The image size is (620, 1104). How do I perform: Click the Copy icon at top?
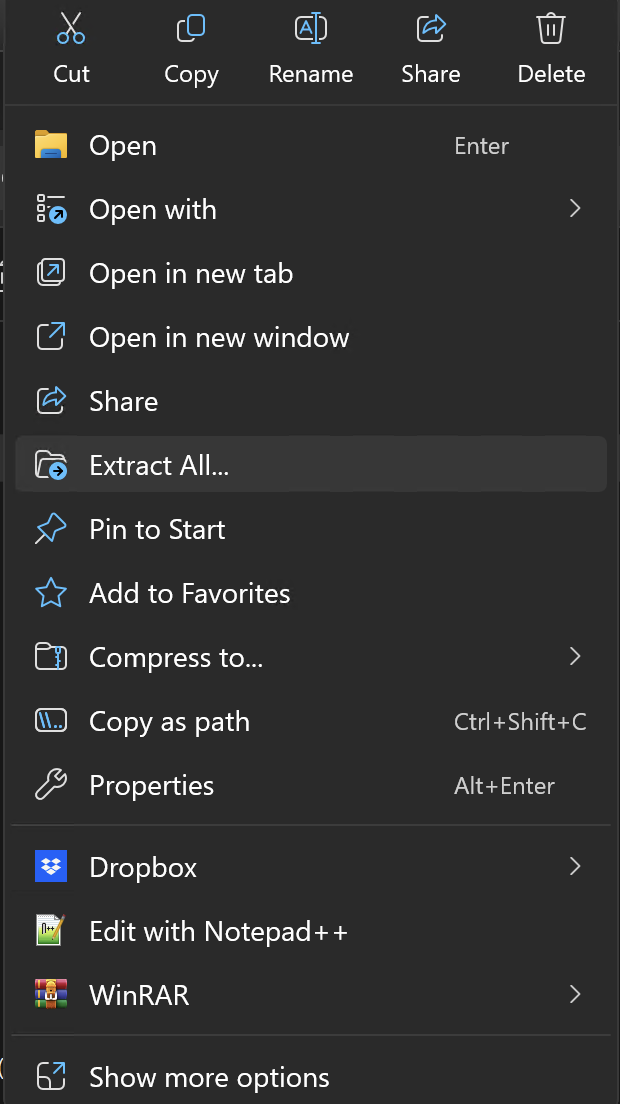tap(191, 28)
